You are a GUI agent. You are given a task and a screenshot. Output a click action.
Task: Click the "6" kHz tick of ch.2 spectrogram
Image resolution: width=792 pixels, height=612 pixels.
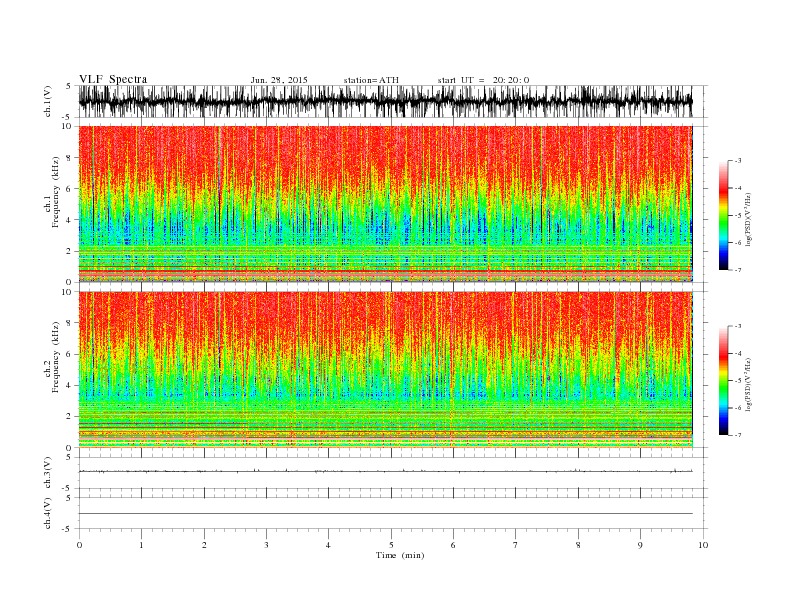point(70,354)
